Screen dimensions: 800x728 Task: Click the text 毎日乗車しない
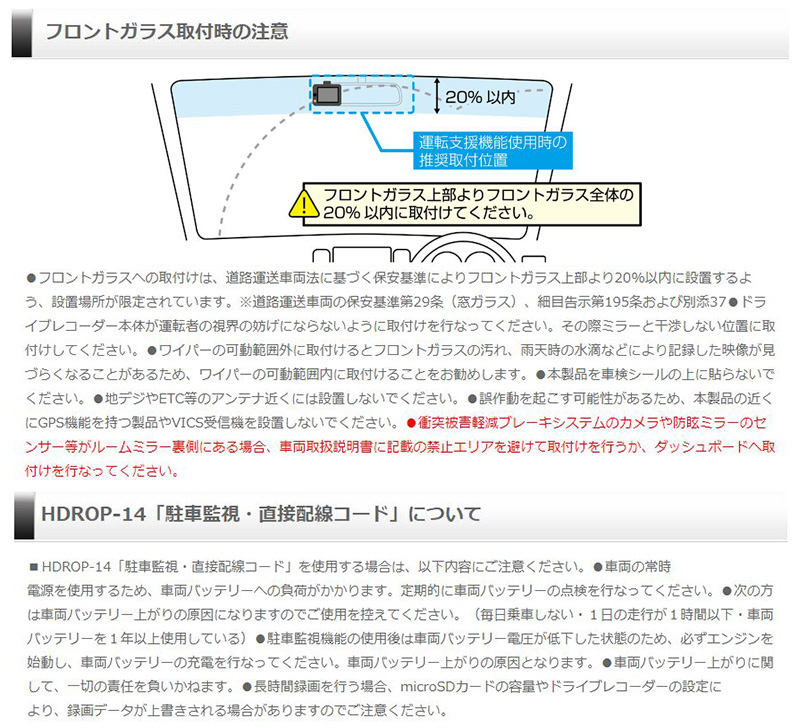pos(527,615)
